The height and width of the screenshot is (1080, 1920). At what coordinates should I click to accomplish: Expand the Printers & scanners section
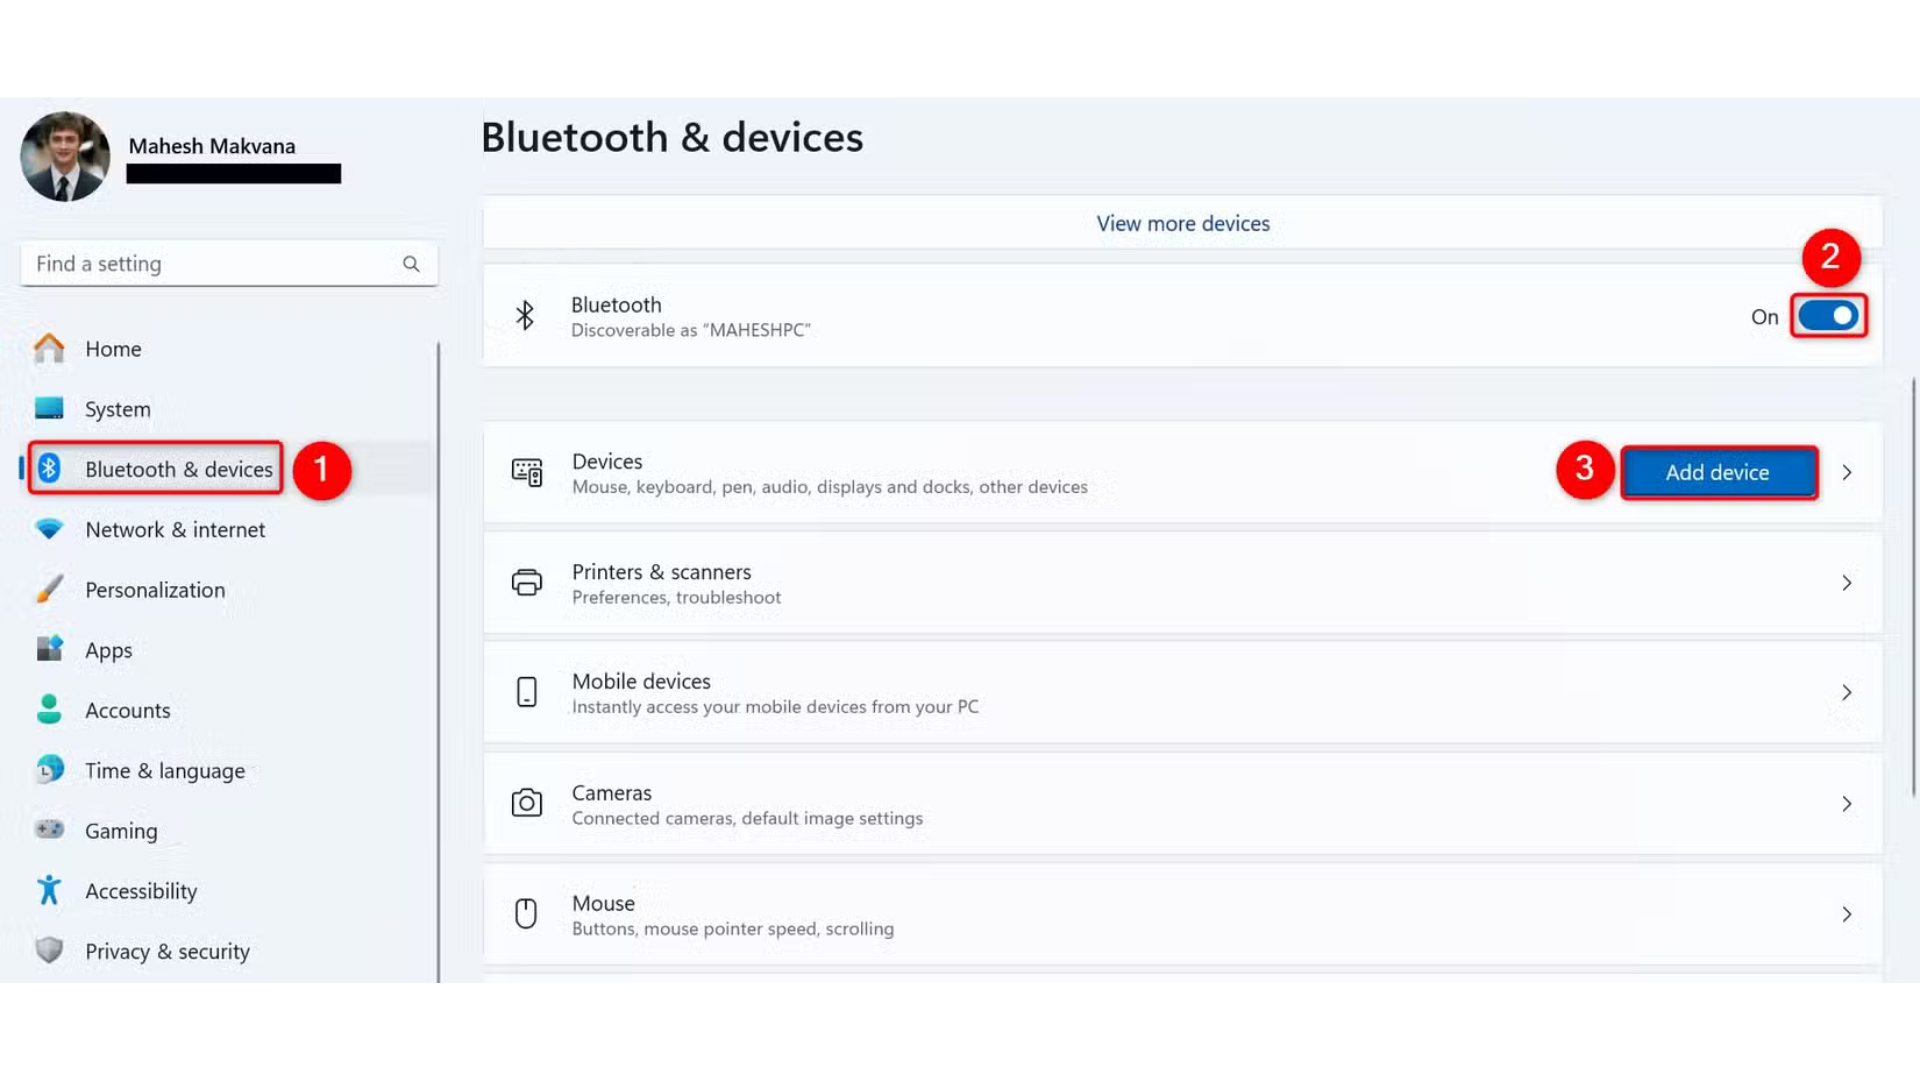(x=1847, y=583)
